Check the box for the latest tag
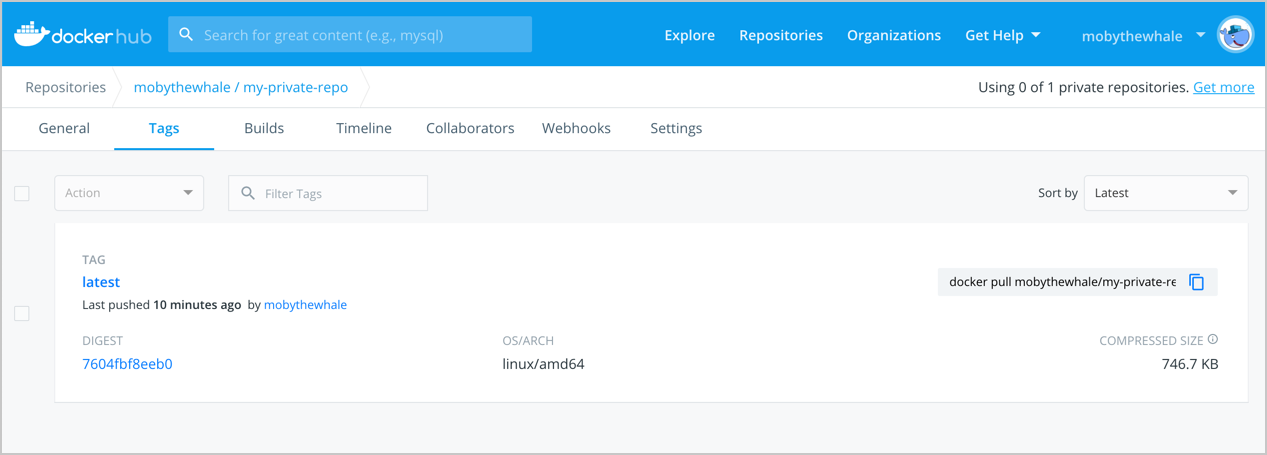This screenshot has height=455, width=1267. [22, 314]
